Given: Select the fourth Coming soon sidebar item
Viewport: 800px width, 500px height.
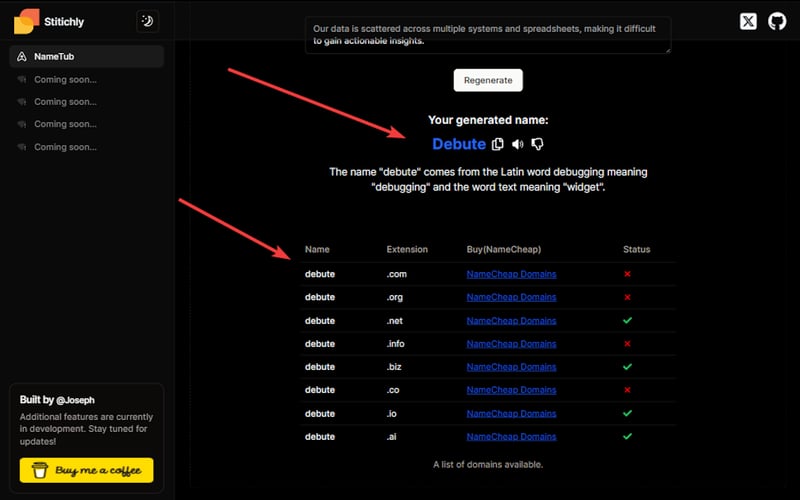Looking at the screenshot, I should [86, 147].
